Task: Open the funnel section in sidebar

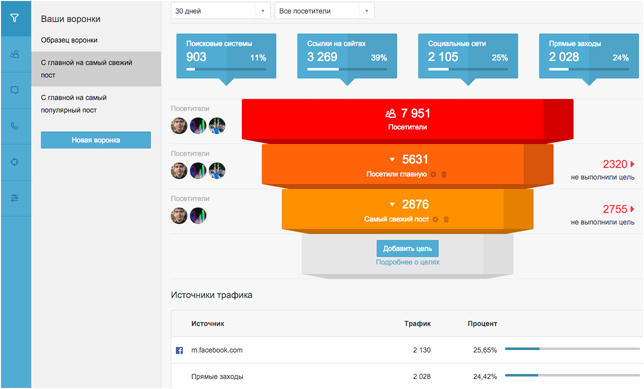Action: (x=15, y=18)
